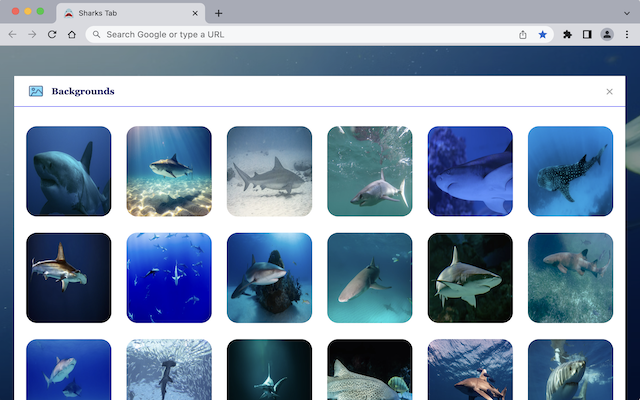Click the Backgrounds dialog title
The height and width of the screenshot is (400, 640).
(x=83, y=91)
